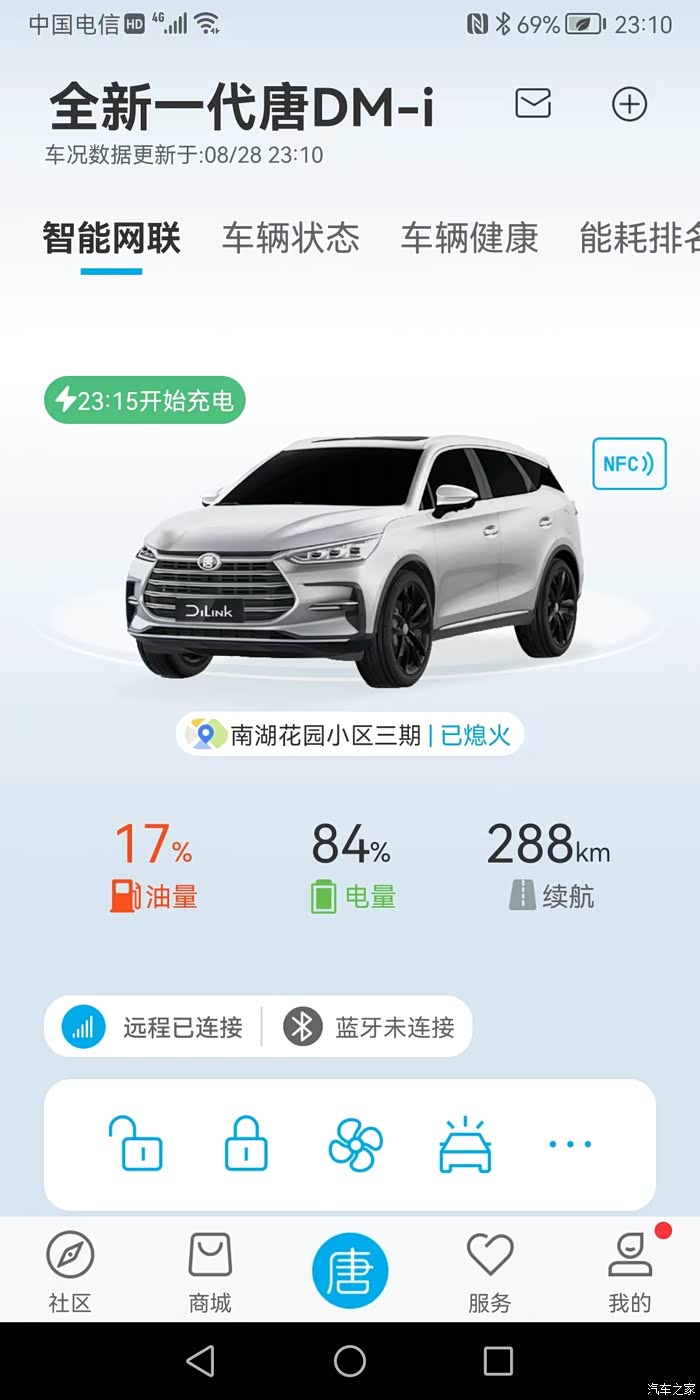Turn on the air conditioning fan icon
The image size is (700, 1400).
[355, 1144]
